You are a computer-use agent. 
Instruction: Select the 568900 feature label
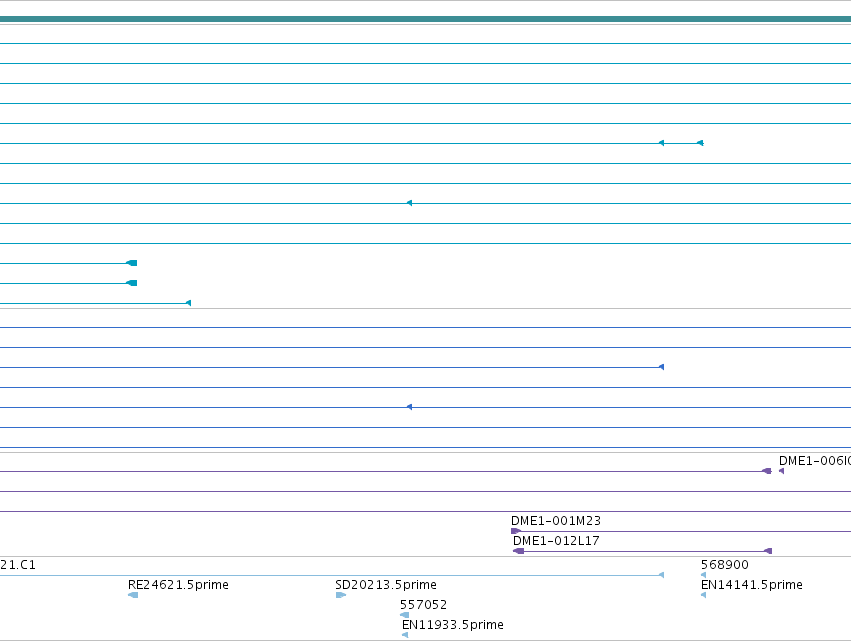coord(725,564)
